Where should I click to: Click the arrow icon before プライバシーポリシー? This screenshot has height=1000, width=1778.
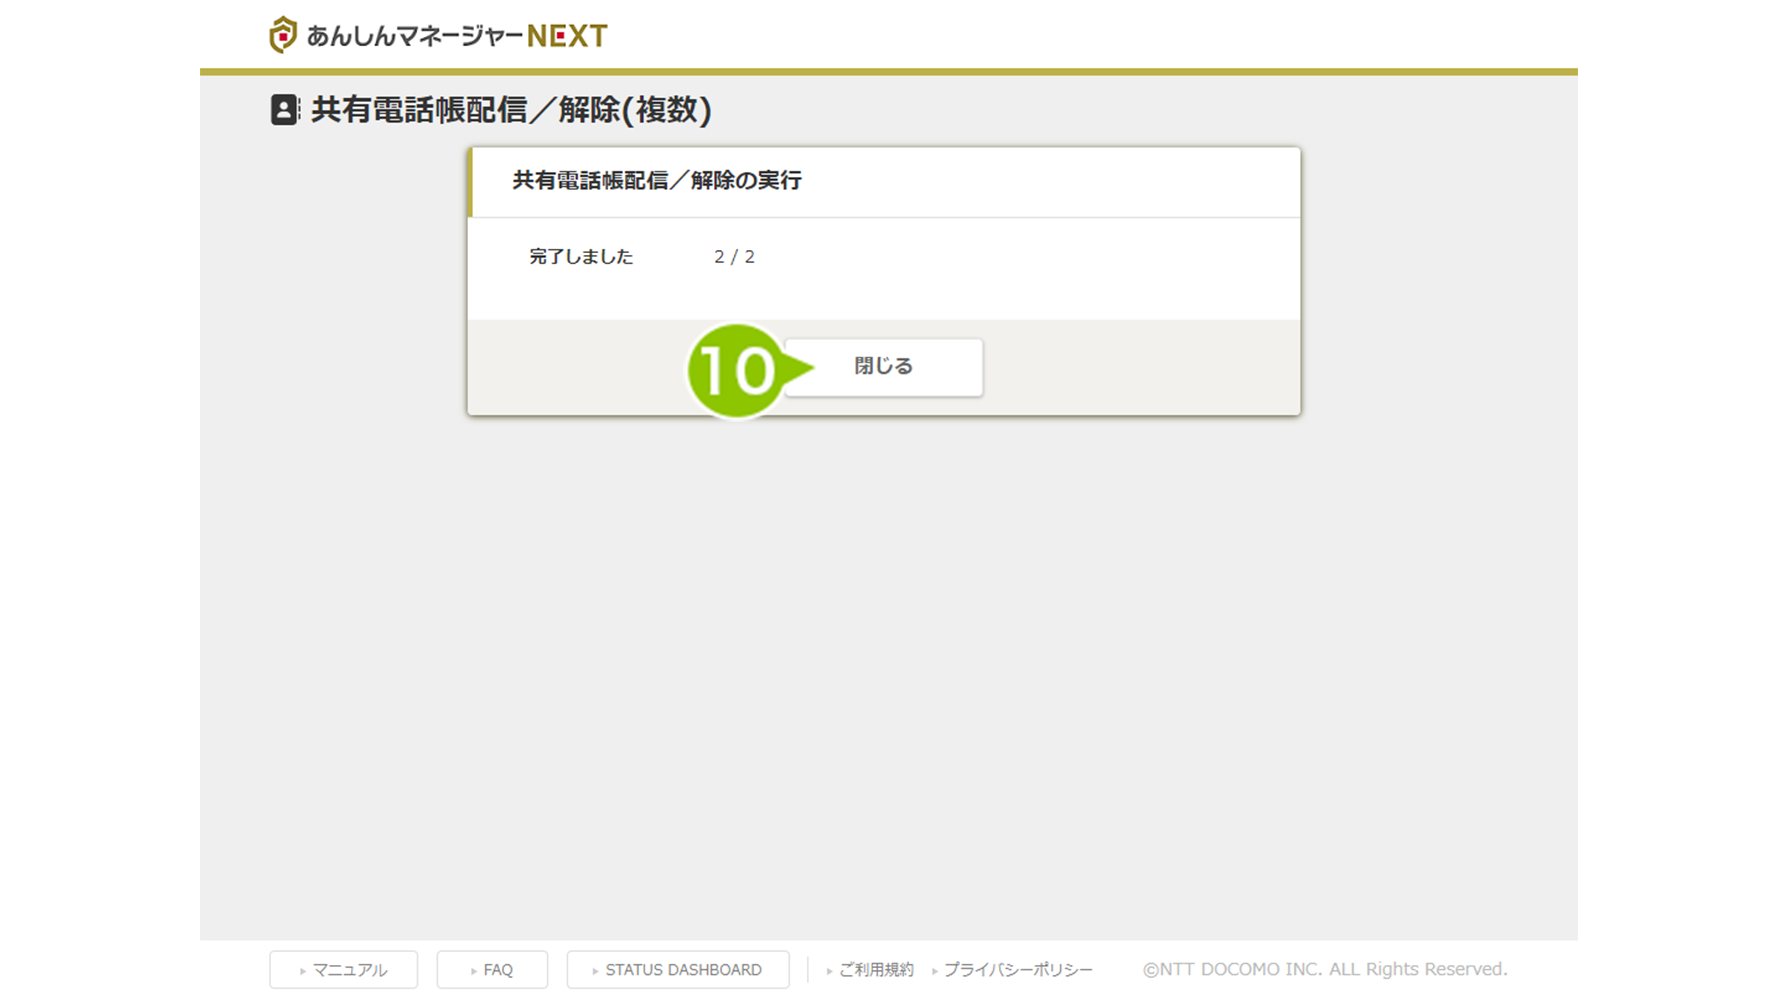[935, 971]
